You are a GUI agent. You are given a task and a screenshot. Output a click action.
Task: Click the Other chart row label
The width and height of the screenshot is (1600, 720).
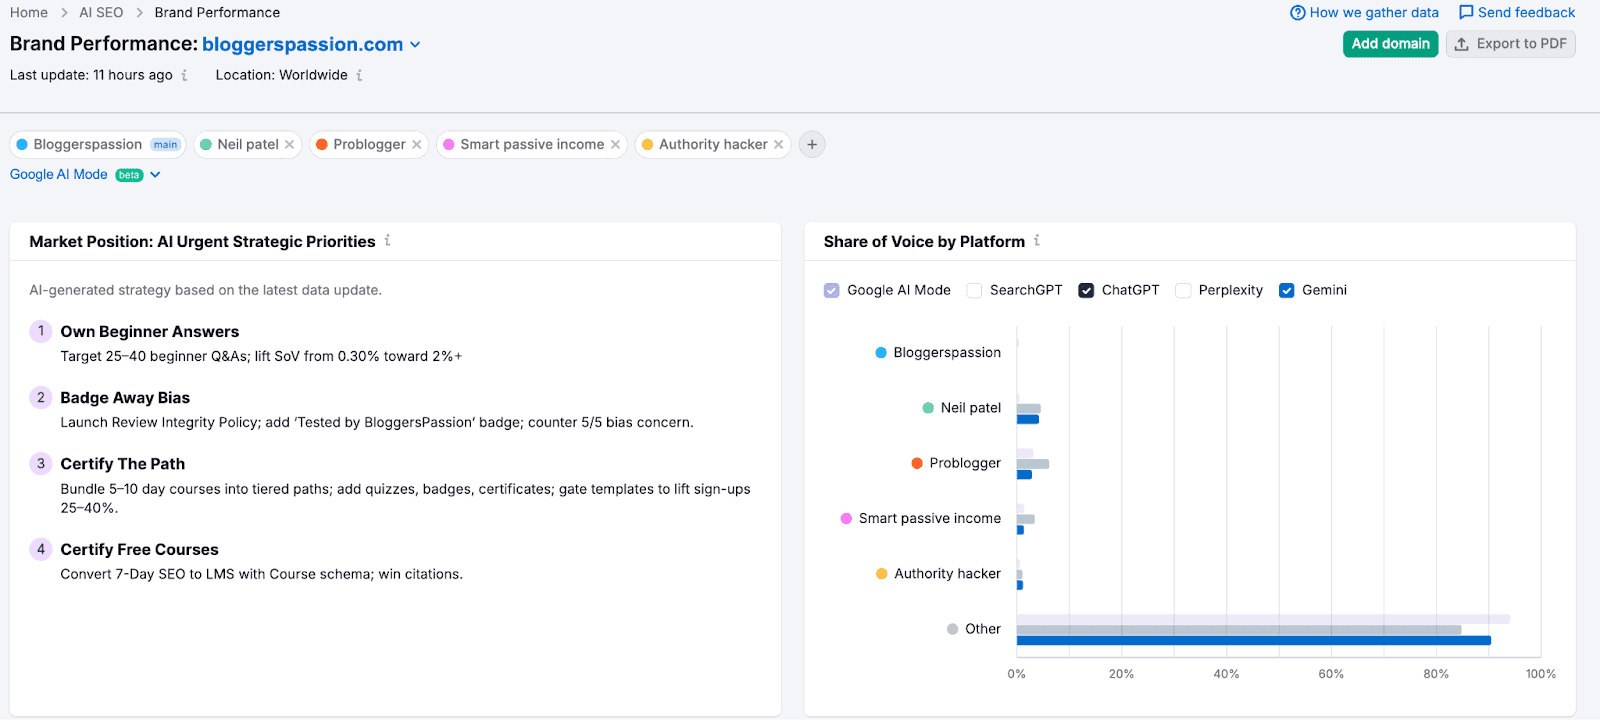click(x=983, y=629)
